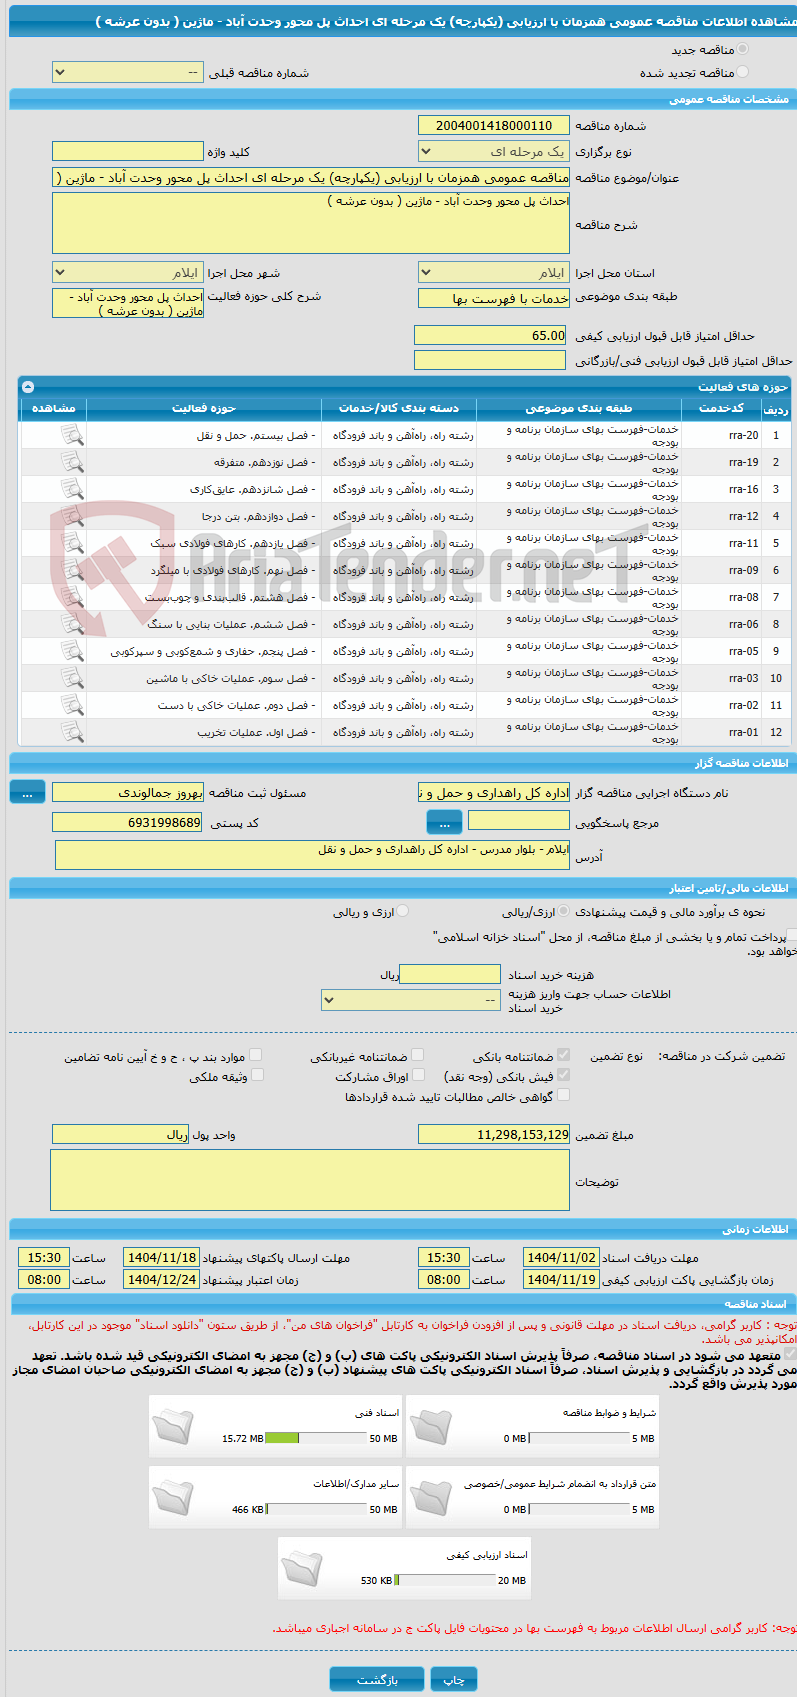Click the سایر مدارک 466 KB progress bar

[316, 1509]
